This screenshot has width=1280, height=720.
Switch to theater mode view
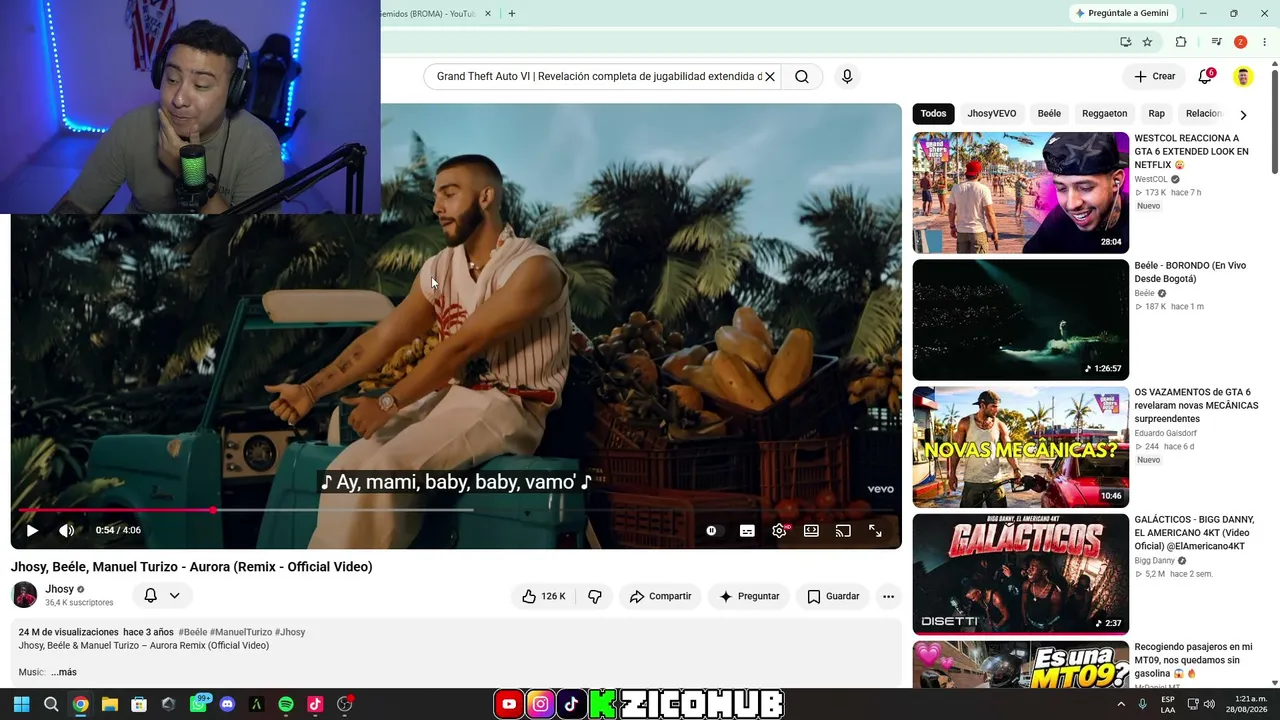click(811, 531)
